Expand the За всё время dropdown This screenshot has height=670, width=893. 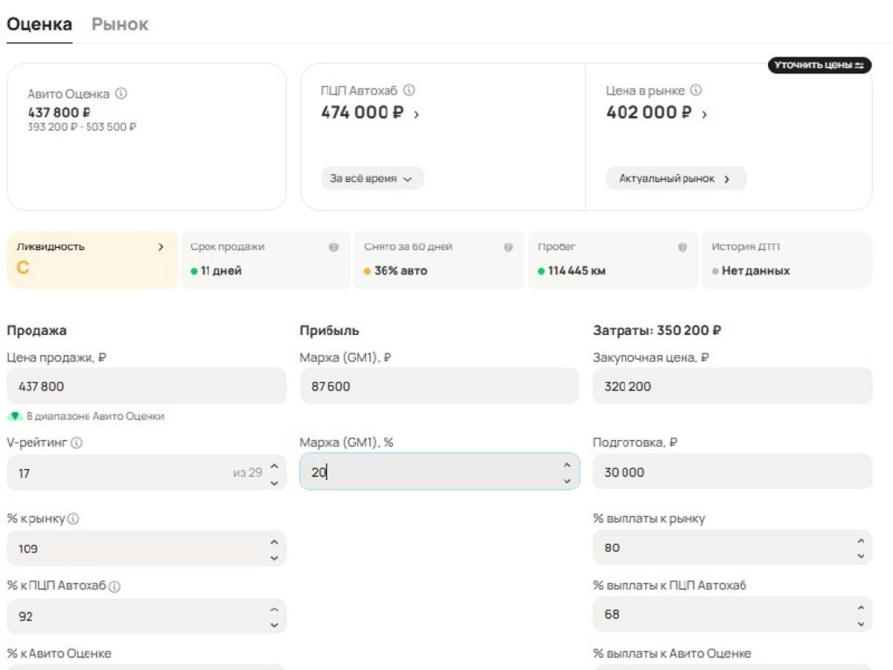(372, 178)
